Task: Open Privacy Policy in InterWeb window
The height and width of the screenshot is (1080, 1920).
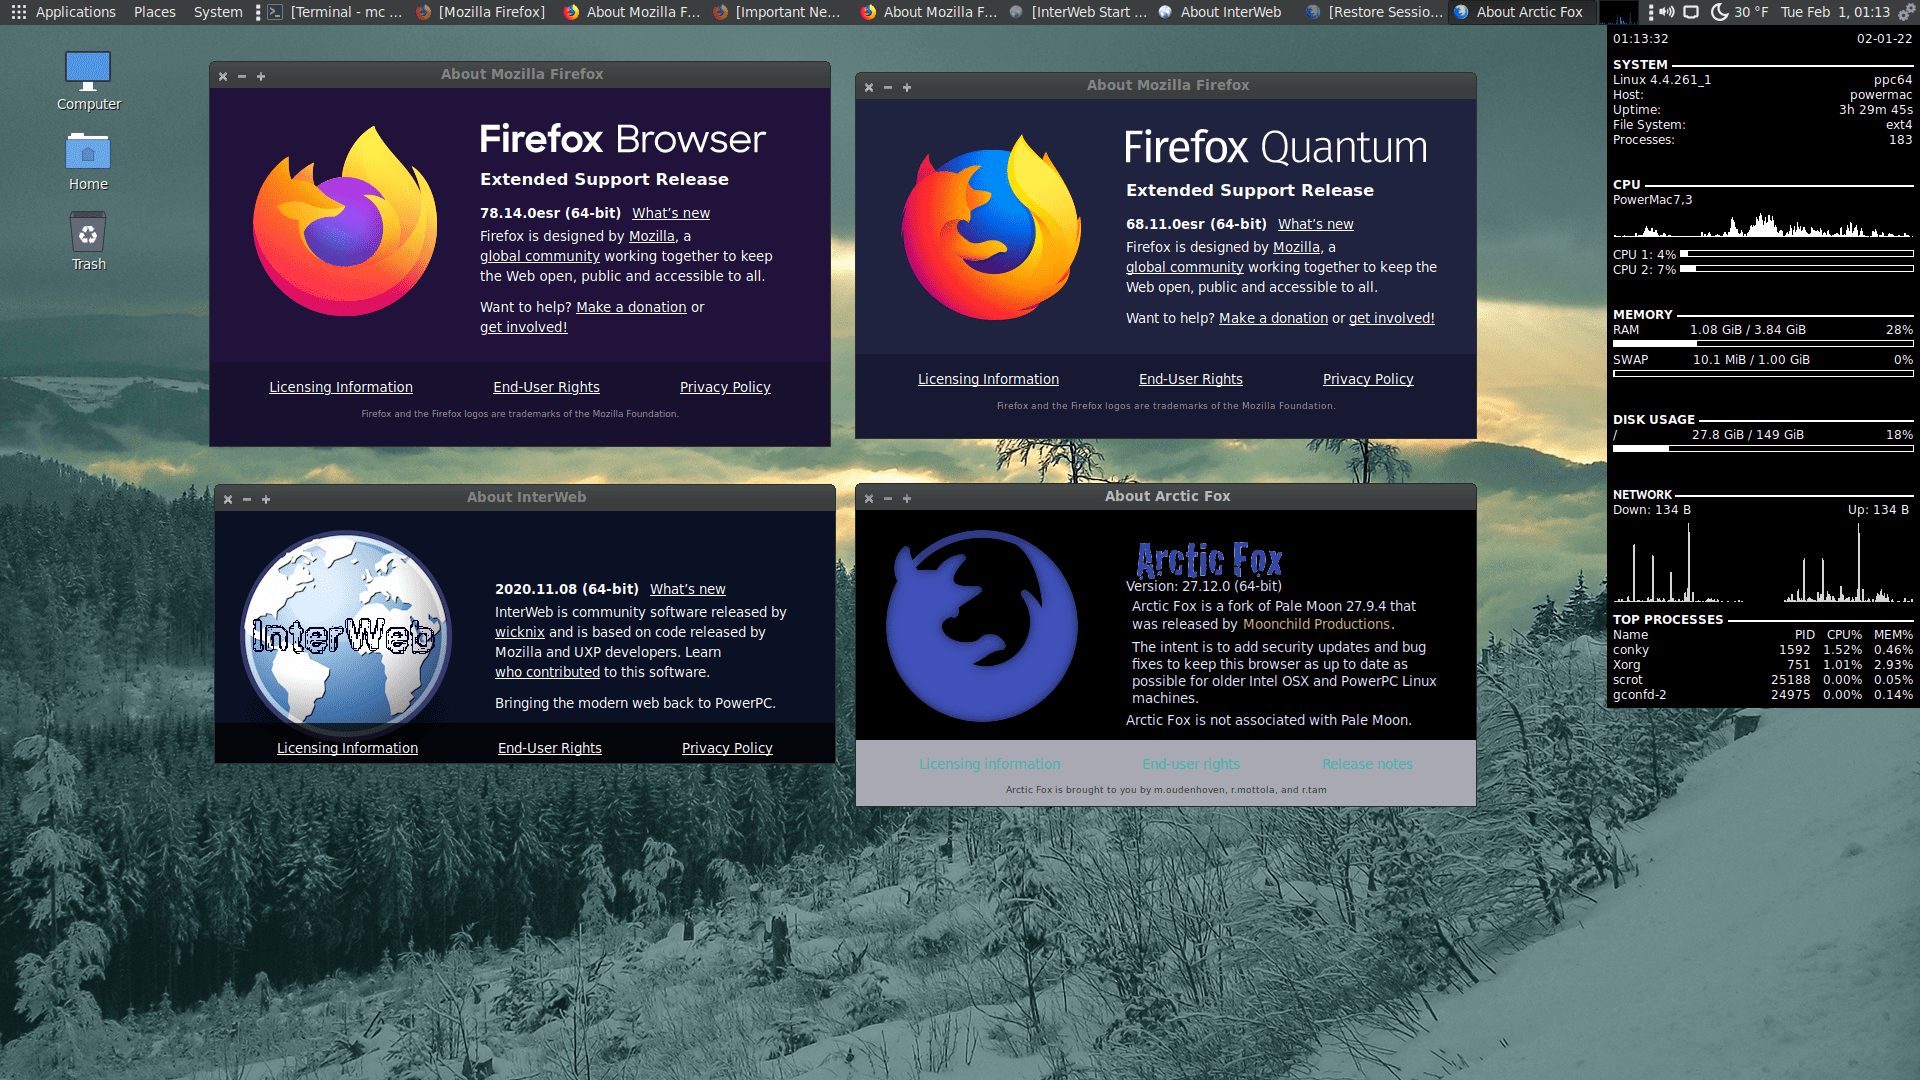Action: click(726, 748)
